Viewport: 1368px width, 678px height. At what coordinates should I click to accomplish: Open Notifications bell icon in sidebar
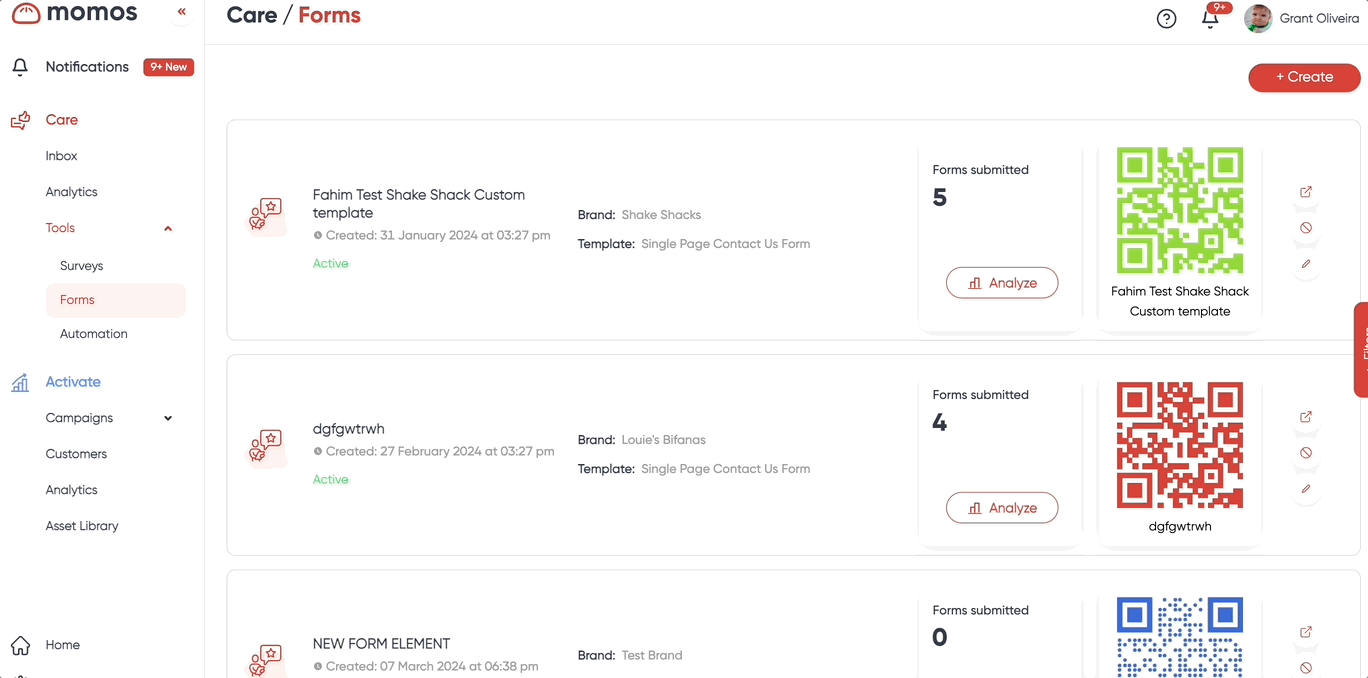click(x=20, y=67)
